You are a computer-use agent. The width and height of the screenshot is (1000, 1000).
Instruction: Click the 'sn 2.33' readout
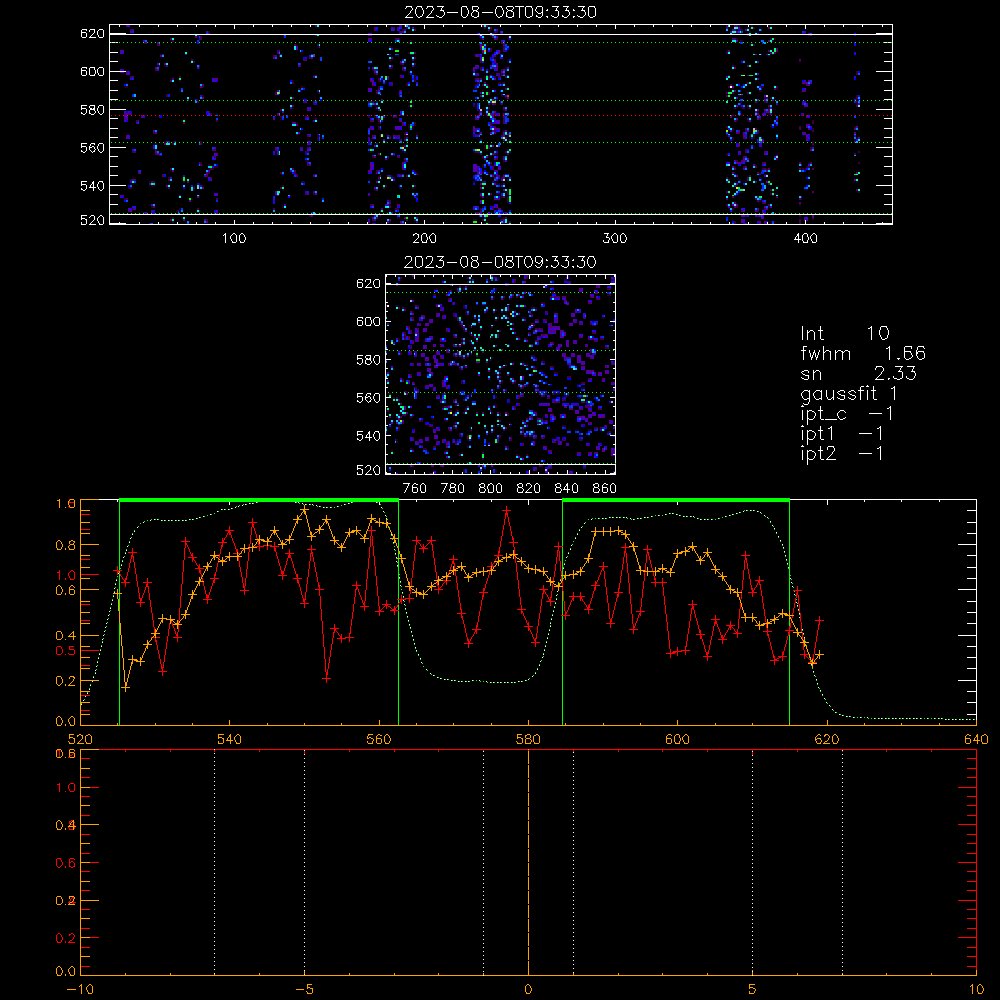click(x=858, y=373)
